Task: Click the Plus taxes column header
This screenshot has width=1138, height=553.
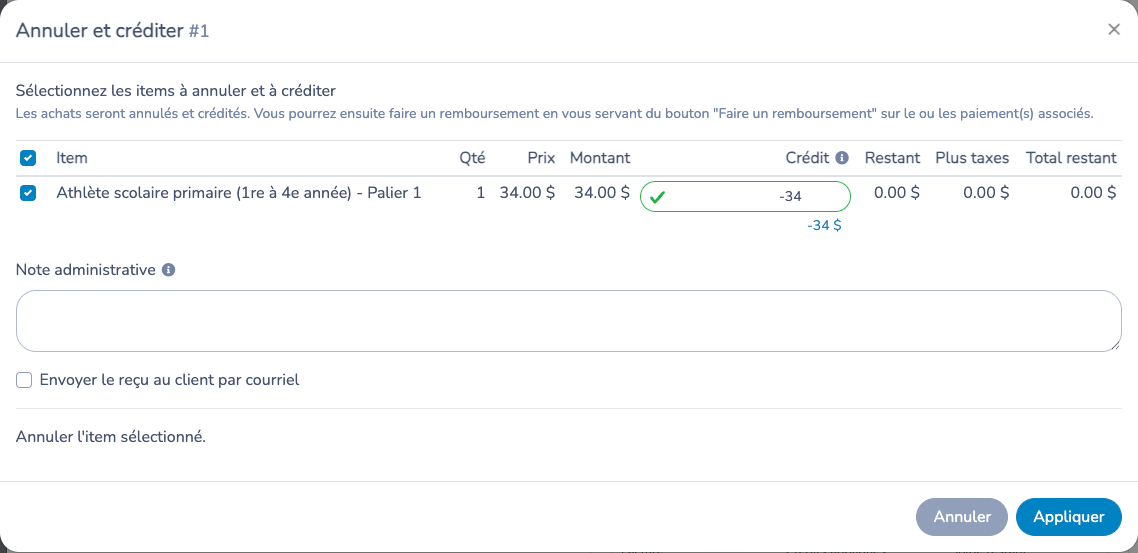Action: pyautogui.click(x=972, y=157)
